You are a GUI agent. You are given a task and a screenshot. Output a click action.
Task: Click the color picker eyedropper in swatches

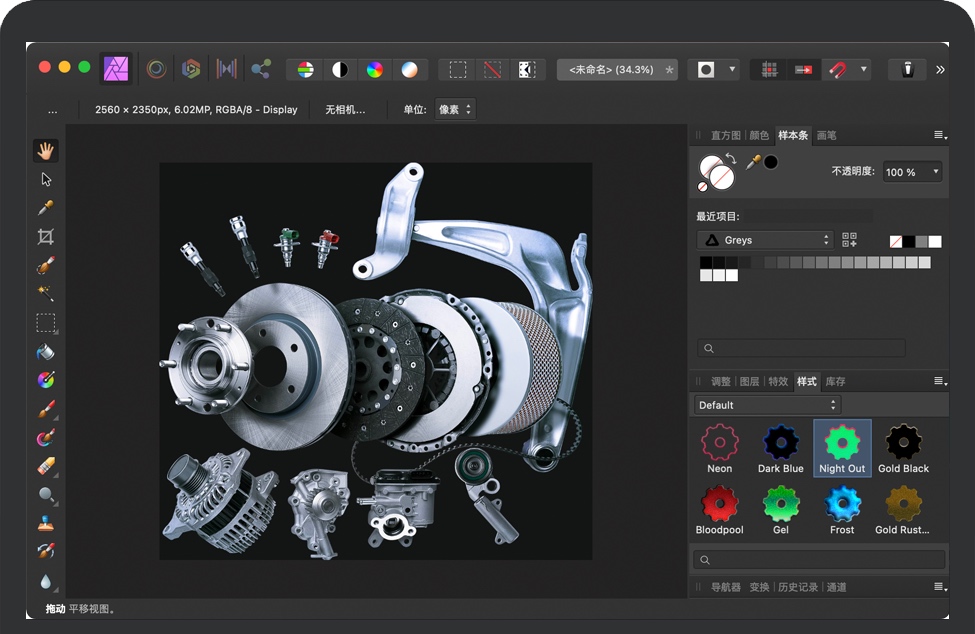pos(753,162)
